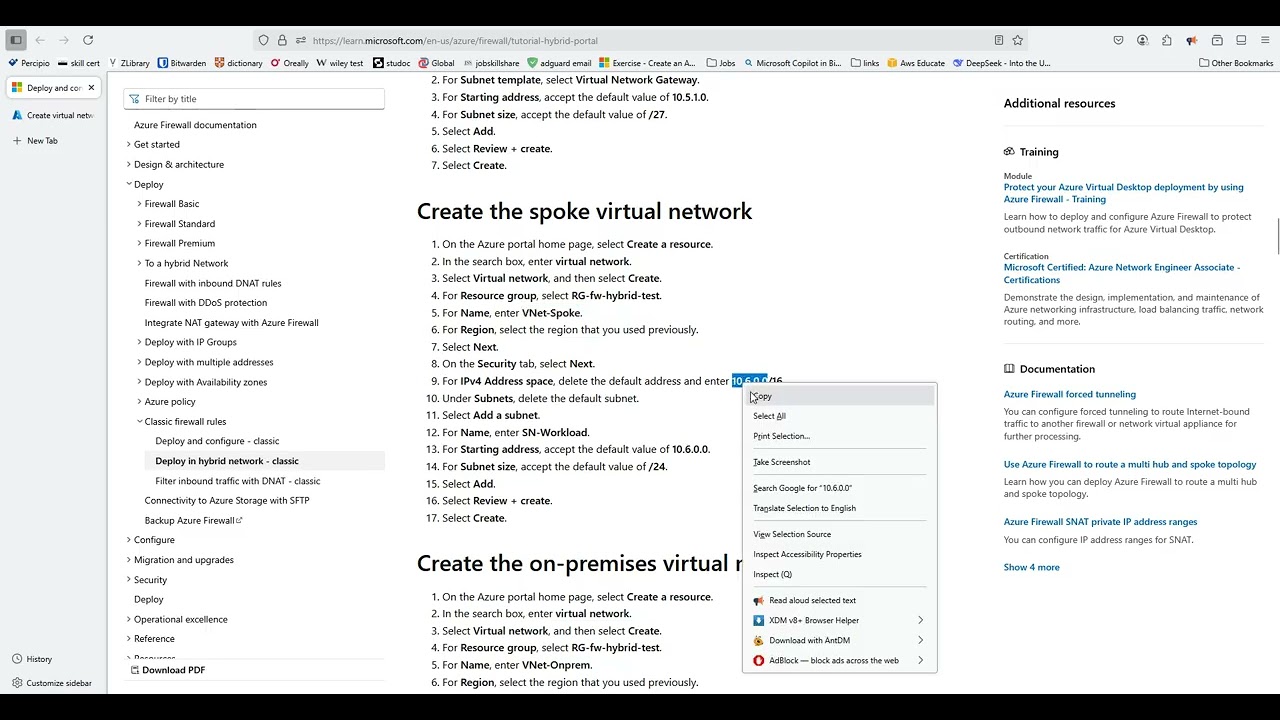
Task: Choose Inspect (Q) in context menu
Action: tap(839, 574)
